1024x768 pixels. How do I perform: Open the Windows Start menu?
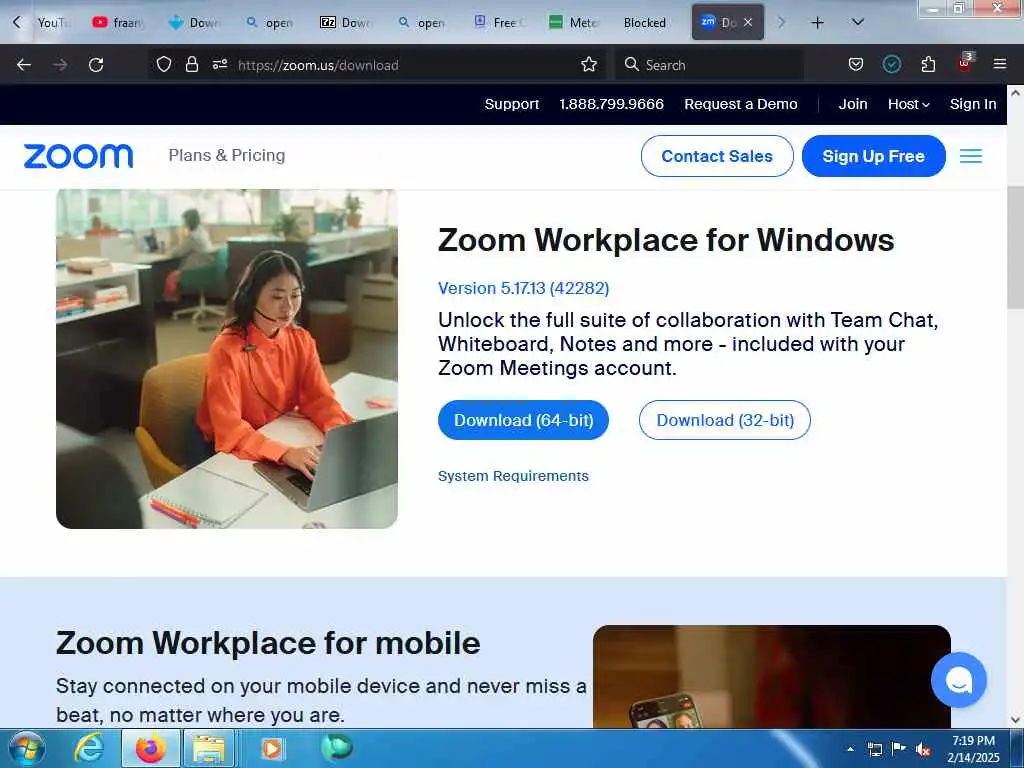[26, 748]
